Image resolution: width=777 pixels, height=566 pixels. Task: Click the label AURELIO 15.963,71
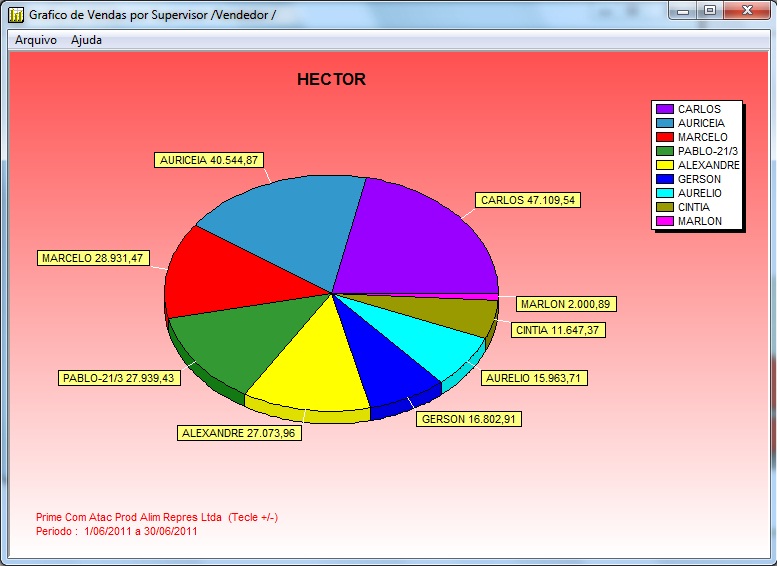point(534,378)
